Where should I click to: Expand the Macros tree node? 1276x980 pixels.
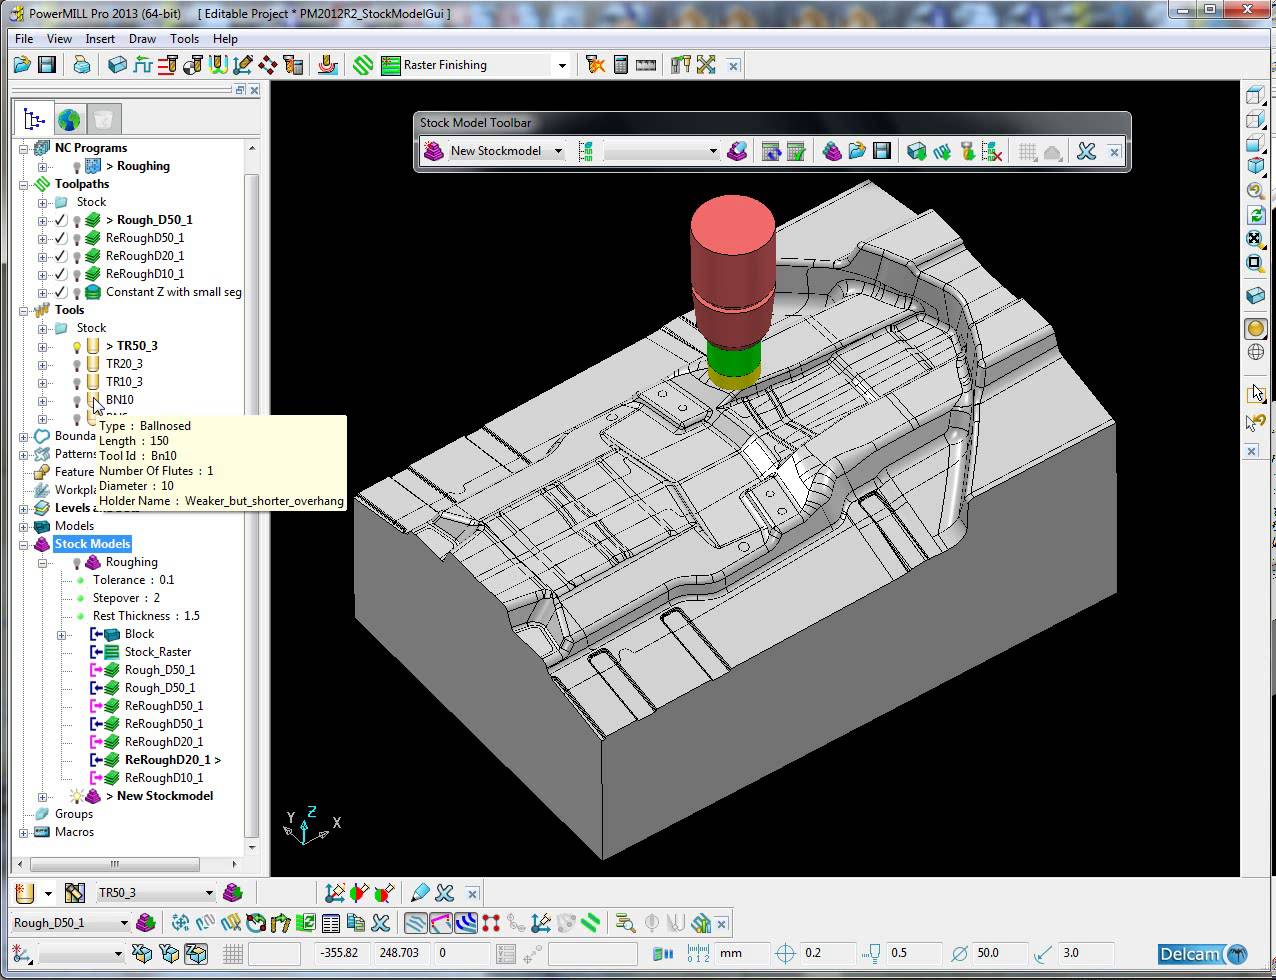[x=24, y=832]
